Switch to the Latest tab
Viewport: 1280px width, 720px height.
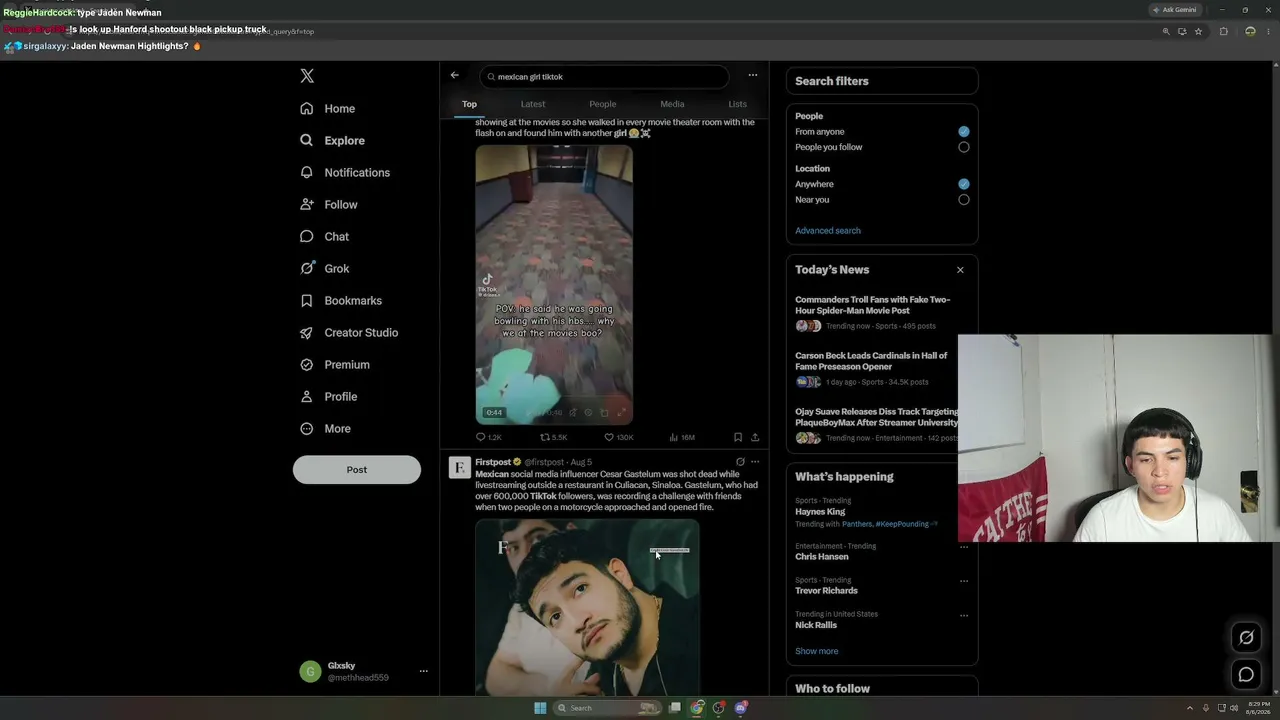533,104
